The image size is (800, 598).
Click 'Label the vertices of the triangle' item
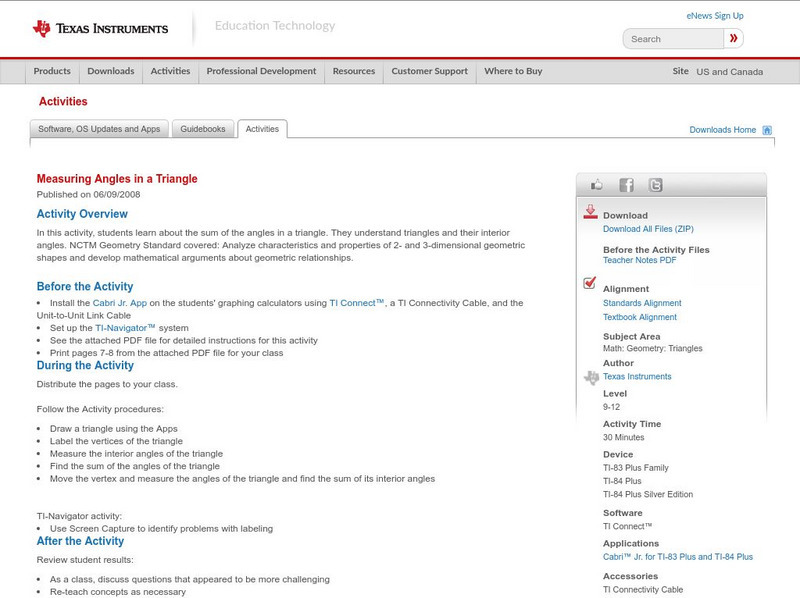pyautogui.click(x=116, y=441)
